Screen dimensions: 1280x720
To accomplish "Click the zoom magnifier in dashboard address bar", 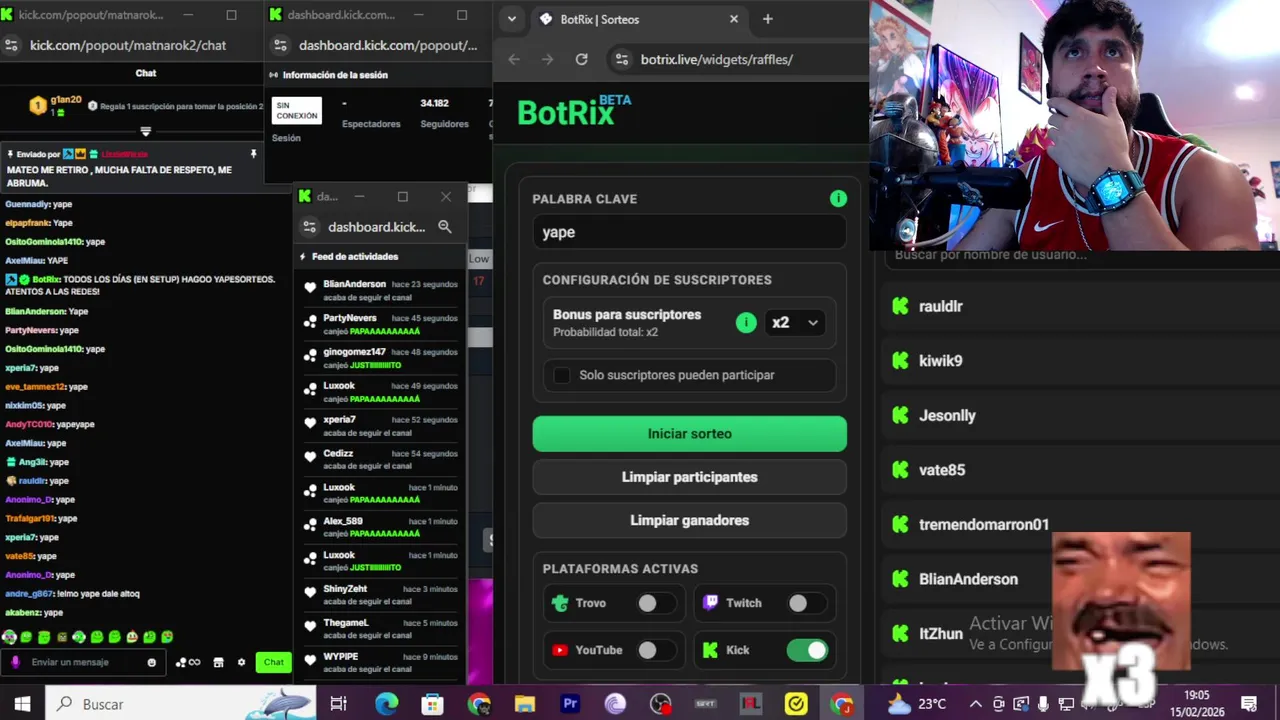I will 445,227.
